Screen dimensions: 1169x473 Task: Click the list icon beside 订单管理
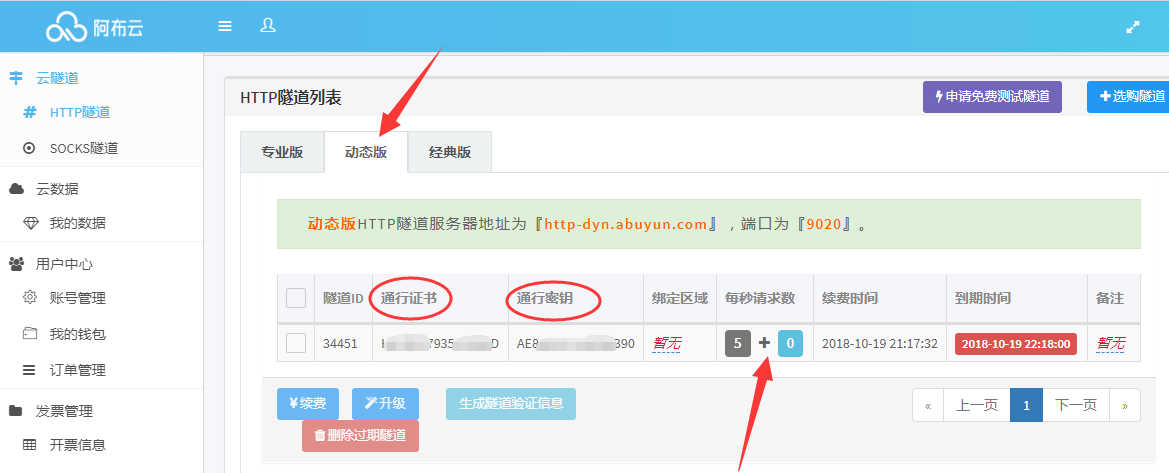pos(30,370)
